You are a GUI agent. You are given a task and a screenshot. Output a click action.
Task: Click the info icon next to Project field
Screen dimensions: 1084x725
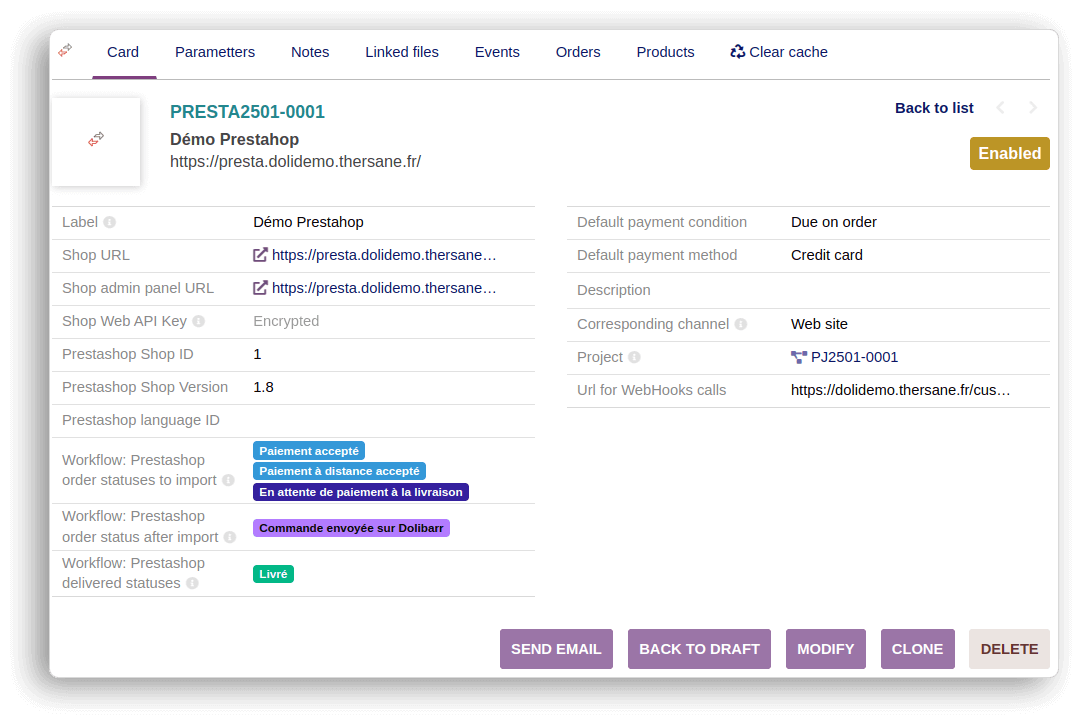click(x=634, y=357)
